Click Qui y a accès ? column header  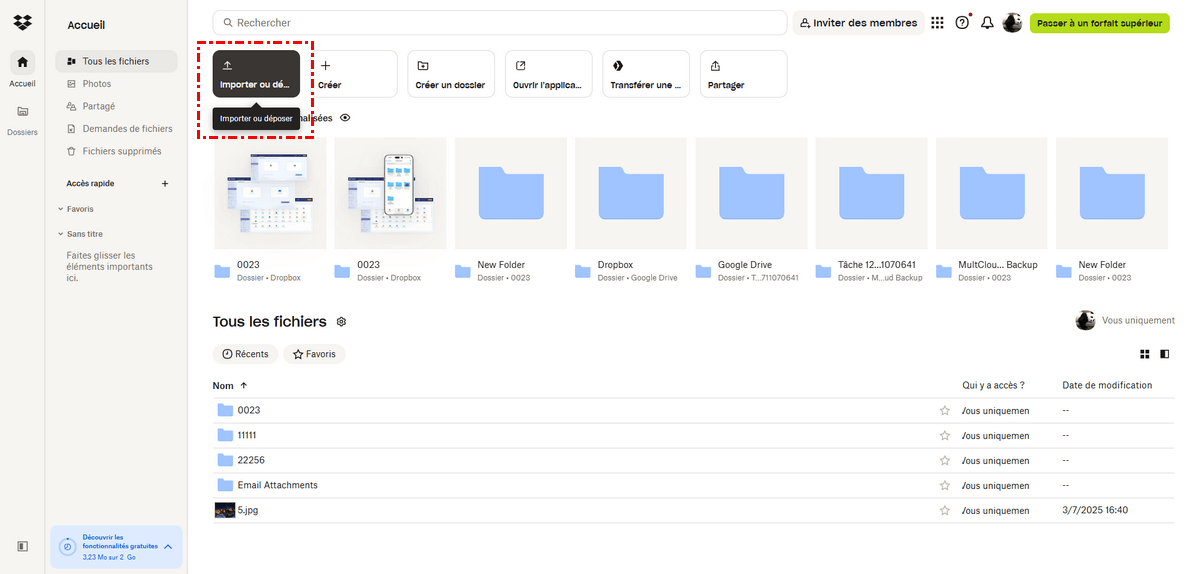[x=993, y=385]
